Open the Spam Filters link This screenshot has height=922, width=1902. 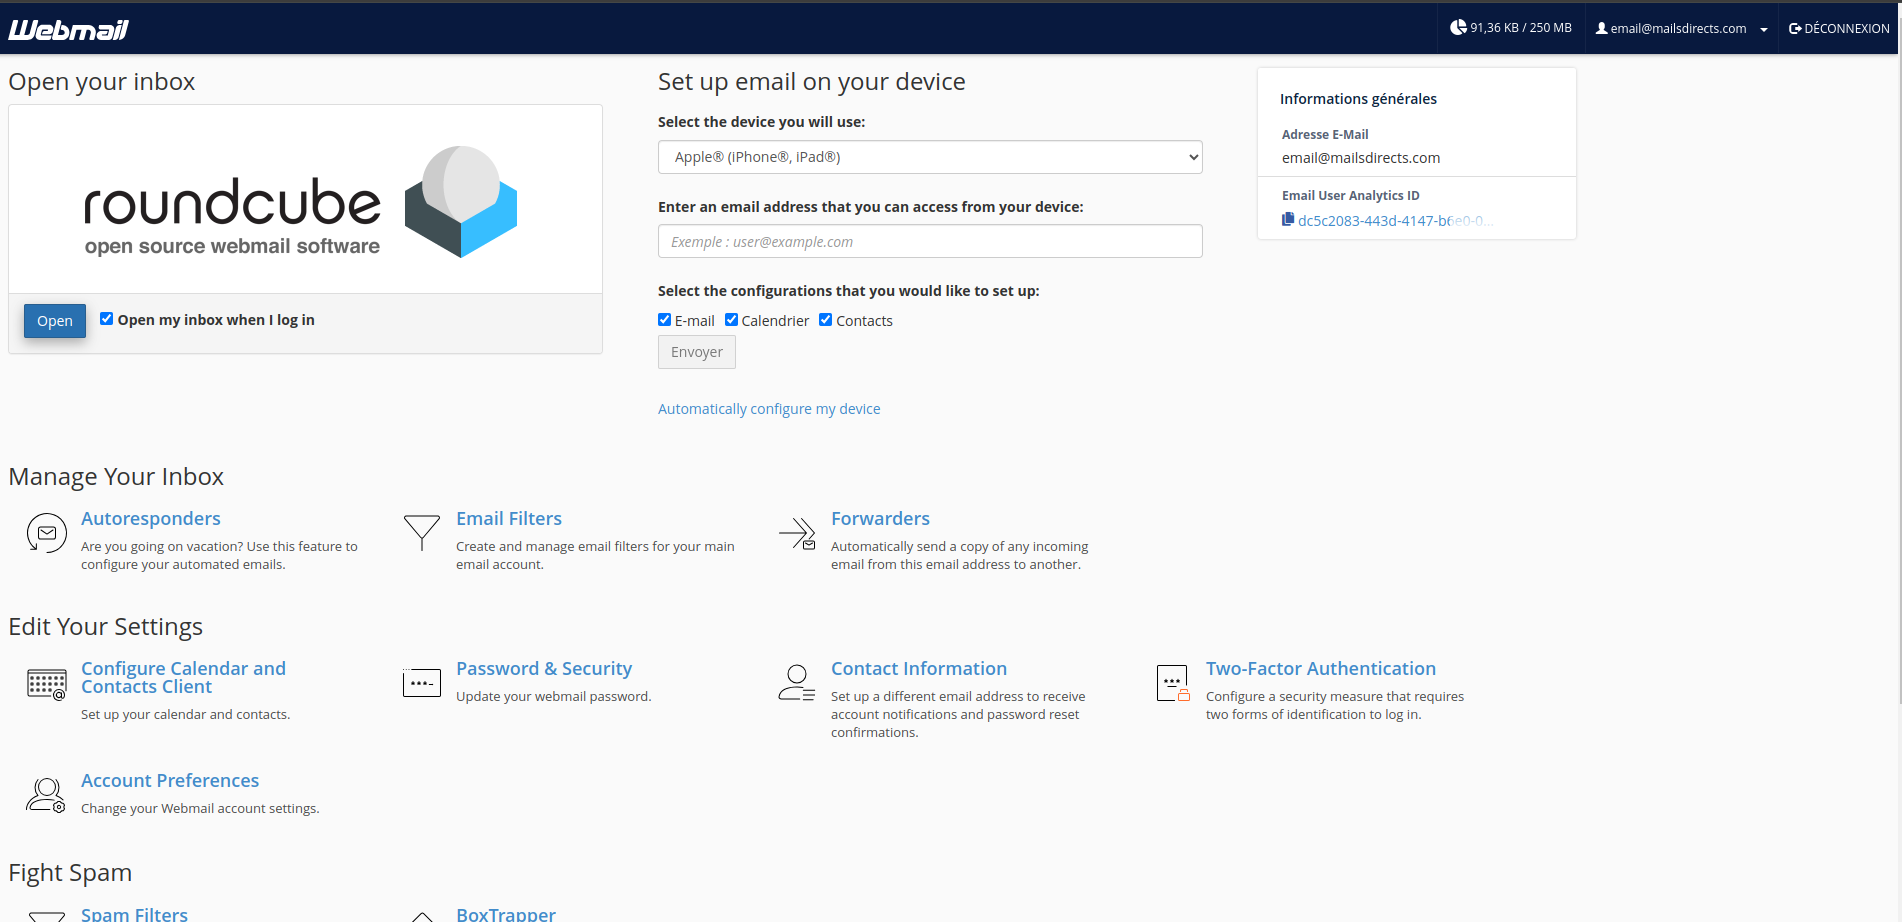pos(134,914)
